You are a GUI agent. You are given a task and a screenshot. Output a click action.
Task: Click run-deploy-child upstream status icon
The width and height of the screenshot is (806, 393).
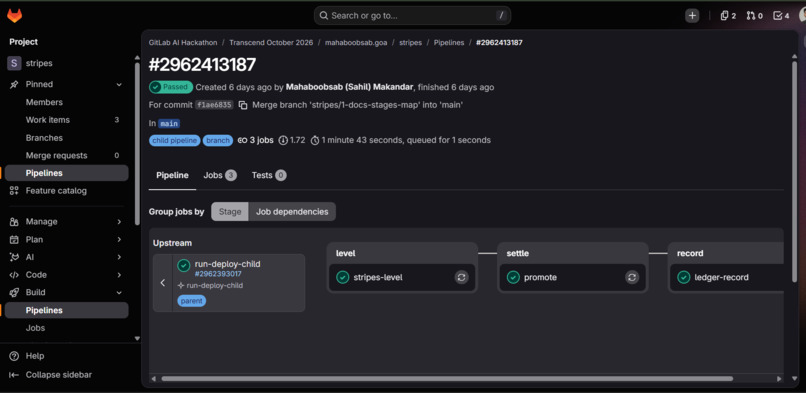pyautogui.click(x=184, y=266)
